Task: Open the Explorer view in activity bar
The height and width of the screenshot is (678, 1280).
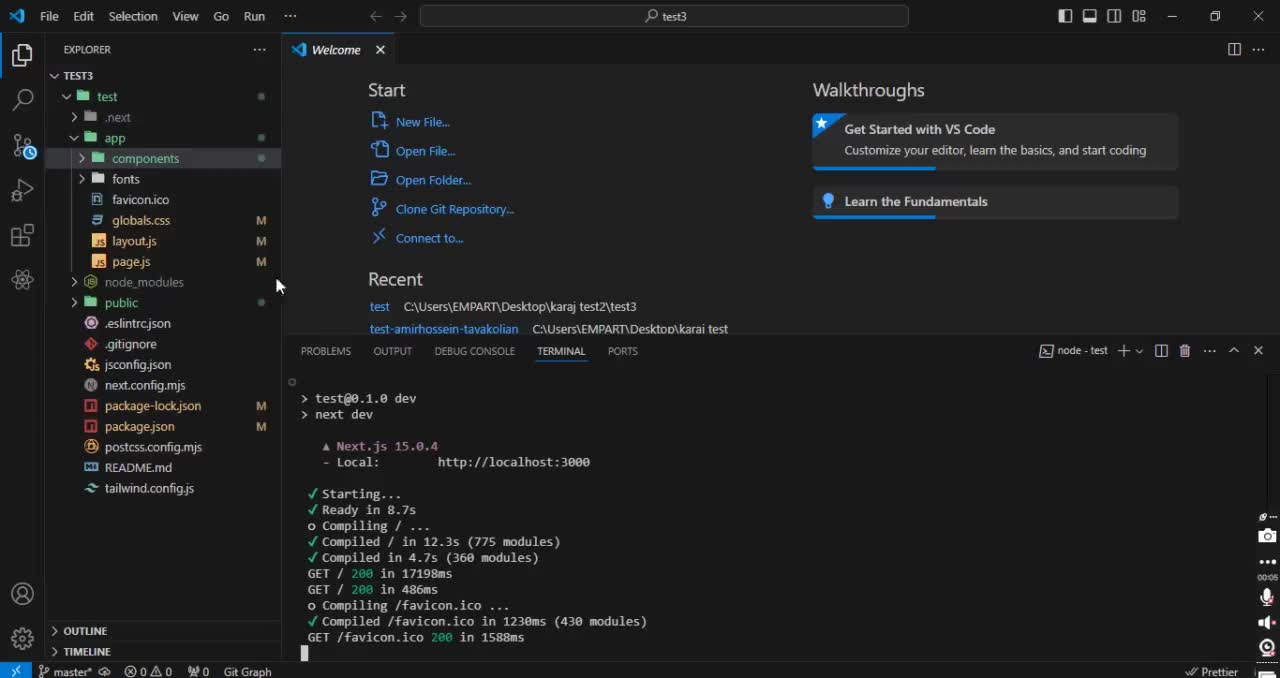Action: click(x=22, y=56)
